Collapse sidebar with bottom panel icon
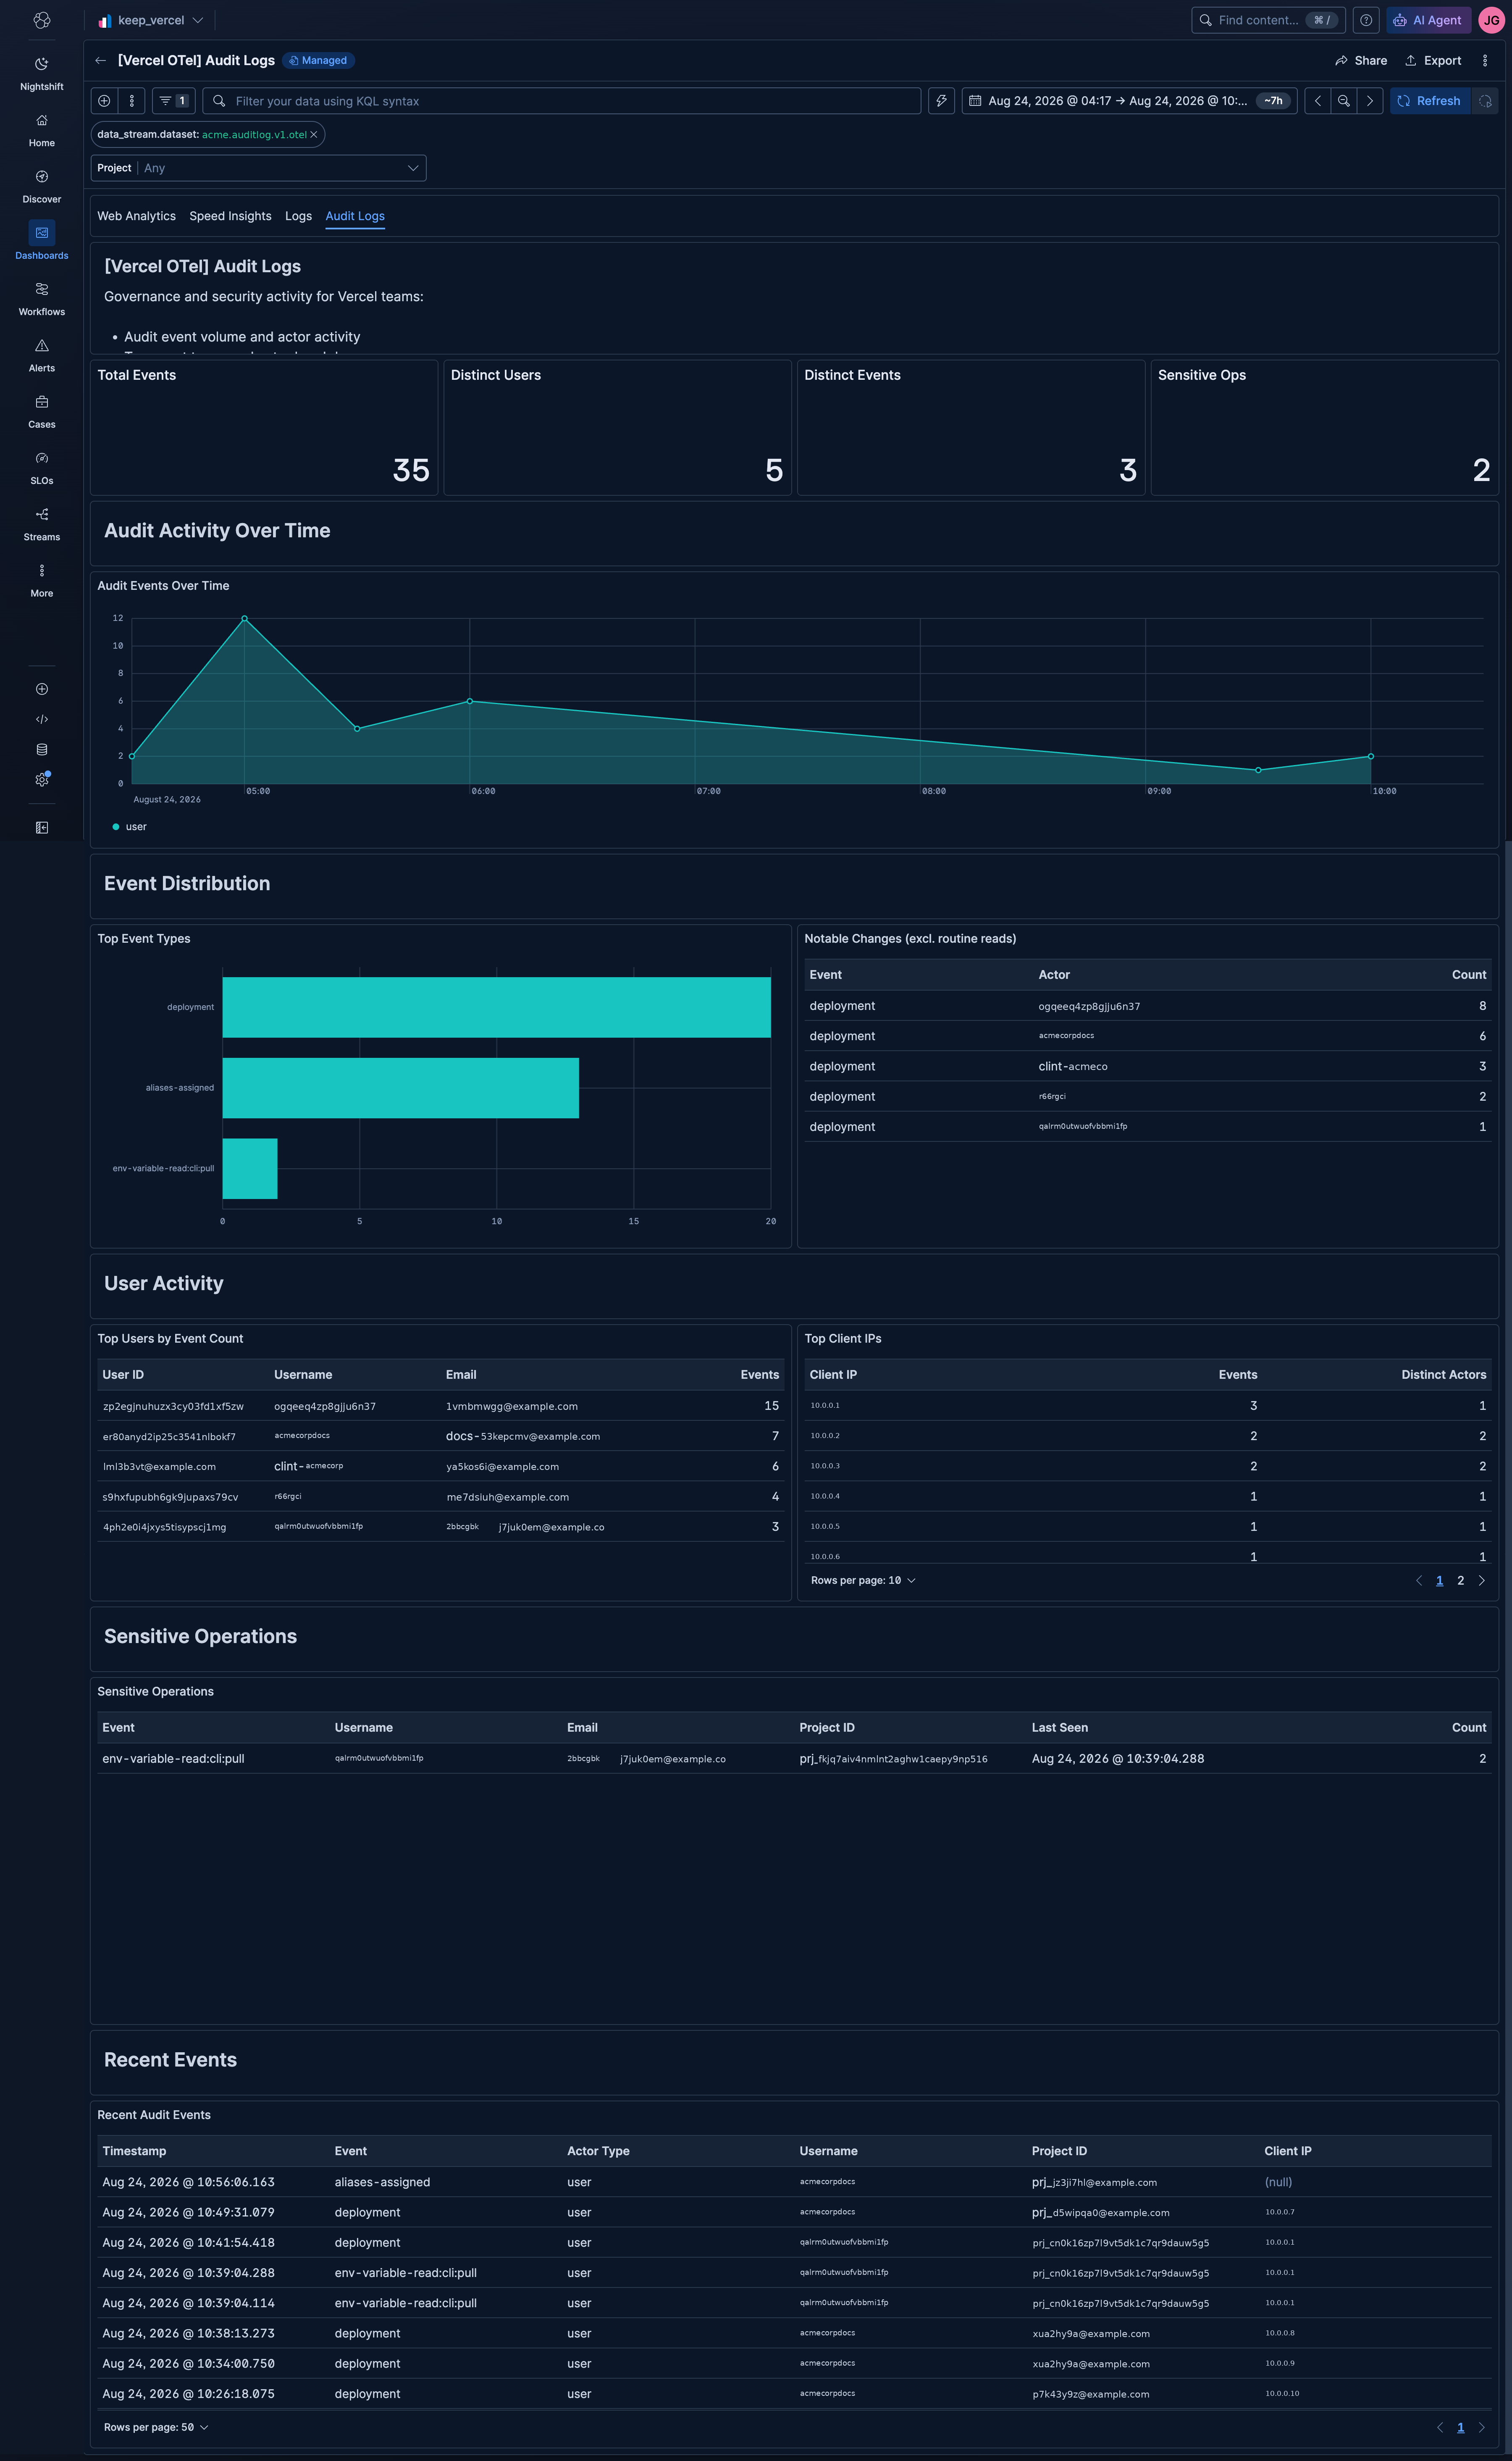This screenshot has width=1512, height=2461. (41, 827)
